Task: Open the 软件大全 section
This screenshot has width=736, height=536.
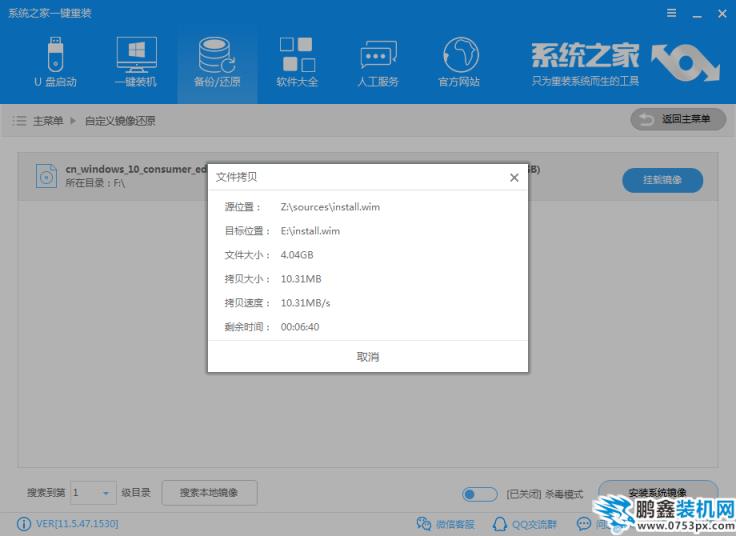Action: 297,62
